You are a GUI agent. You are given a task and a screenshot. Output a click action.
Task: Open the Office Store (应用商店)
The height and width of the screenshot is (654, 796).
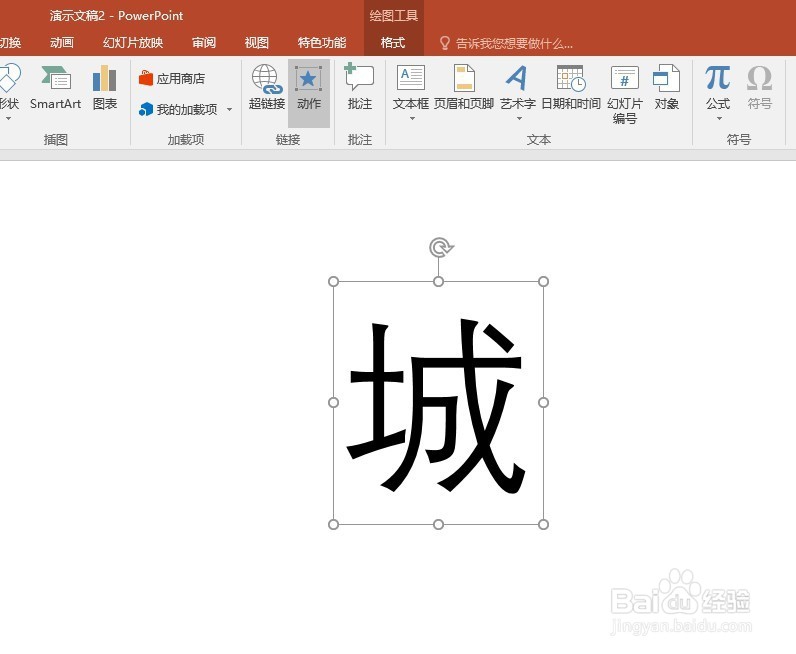click(172, 79)
